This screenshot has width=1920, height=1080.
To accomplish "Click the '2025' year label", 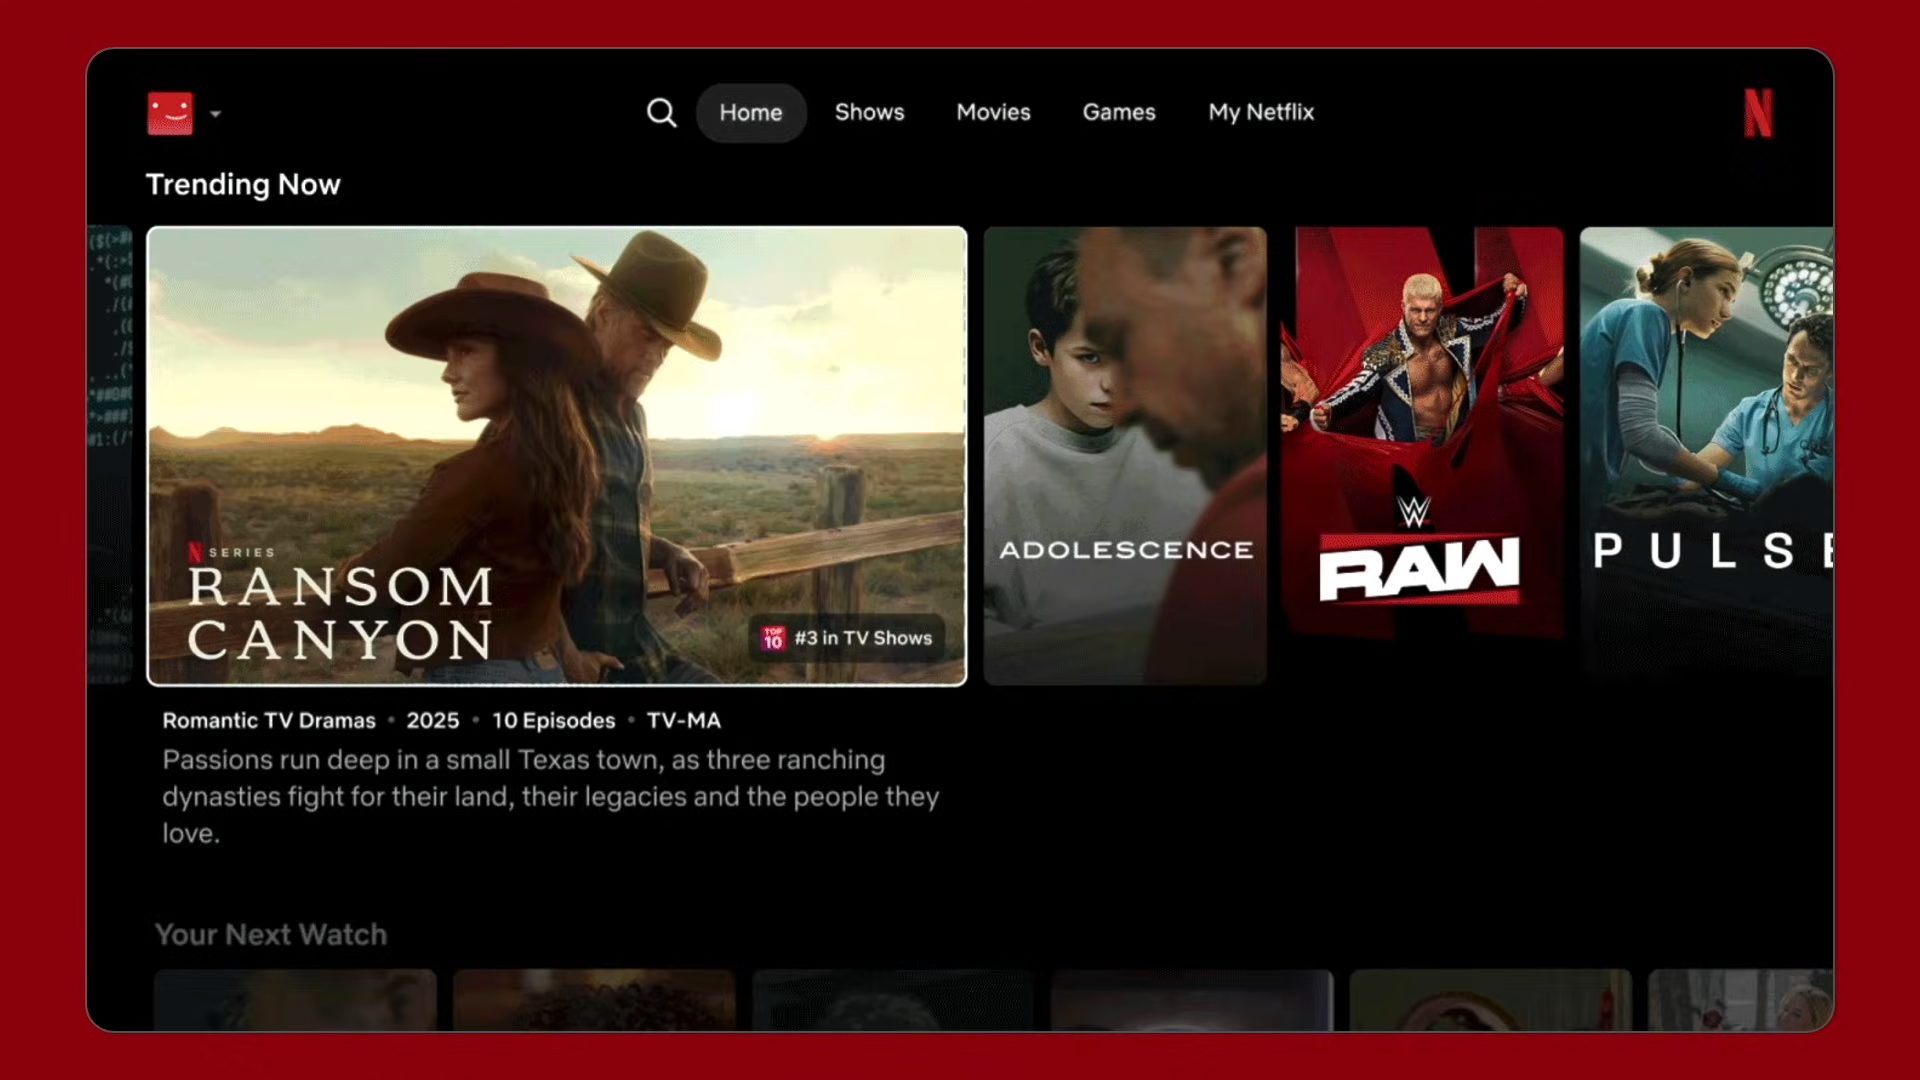I will (x=433, y=721).
